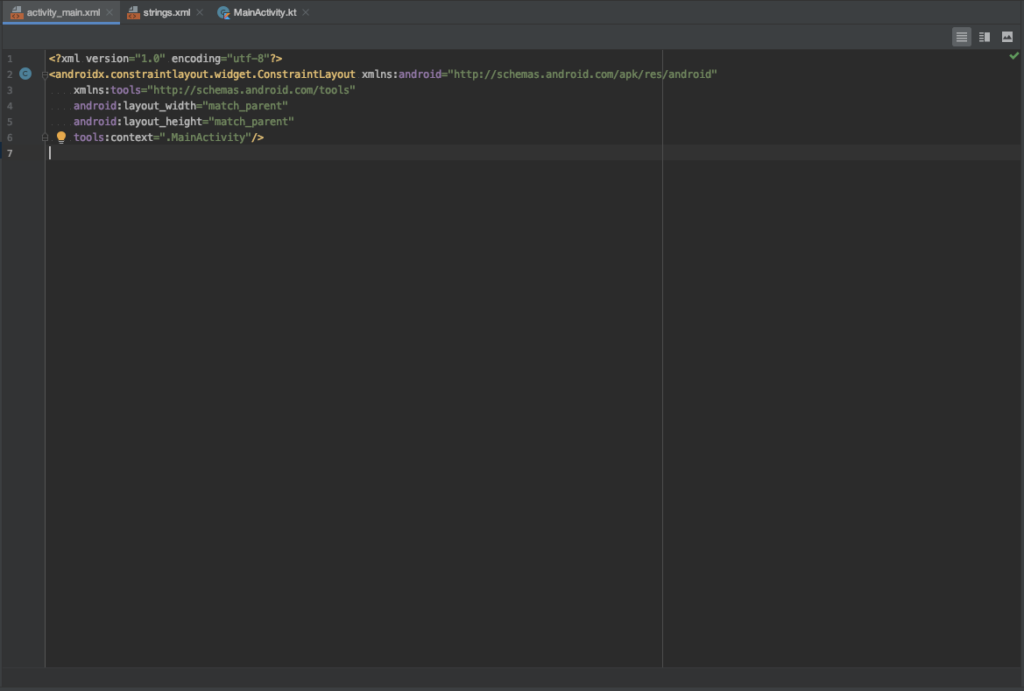This screenshot has width=1024, height=691.
Task: Click 'tools:context' attribute name
Action: click(113, 137)
